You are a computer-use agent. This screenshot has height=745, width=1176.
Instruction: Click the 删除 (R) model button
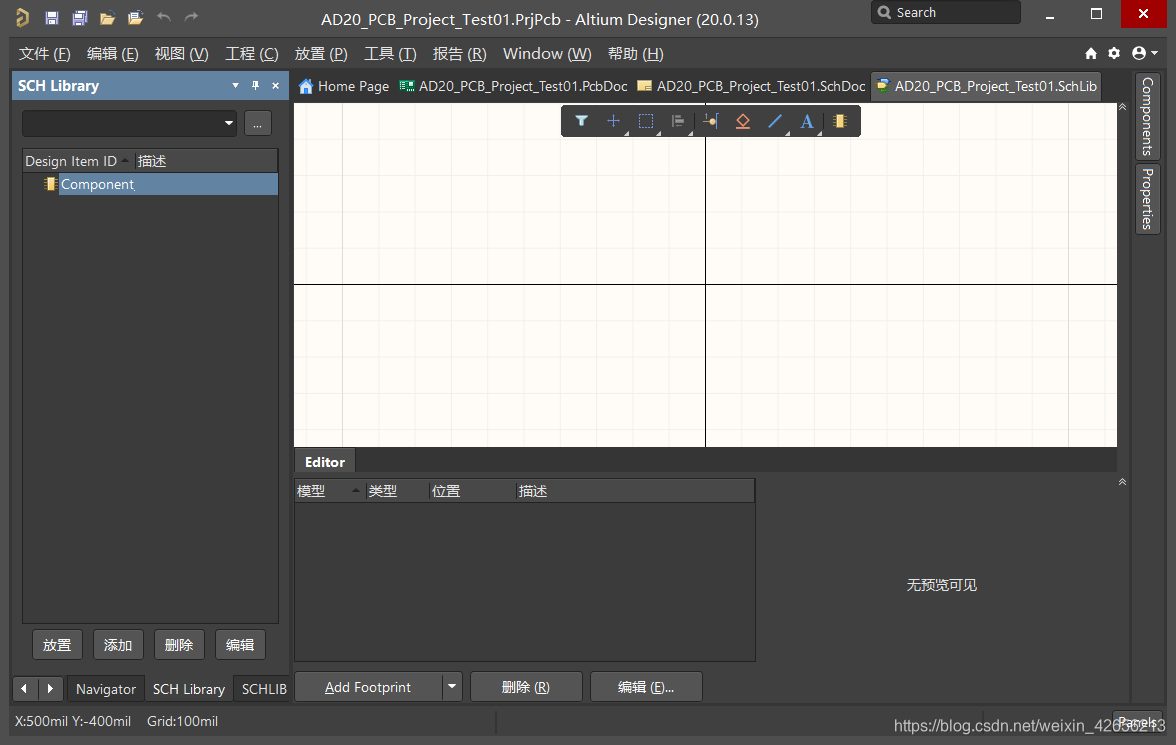(526, 686)
